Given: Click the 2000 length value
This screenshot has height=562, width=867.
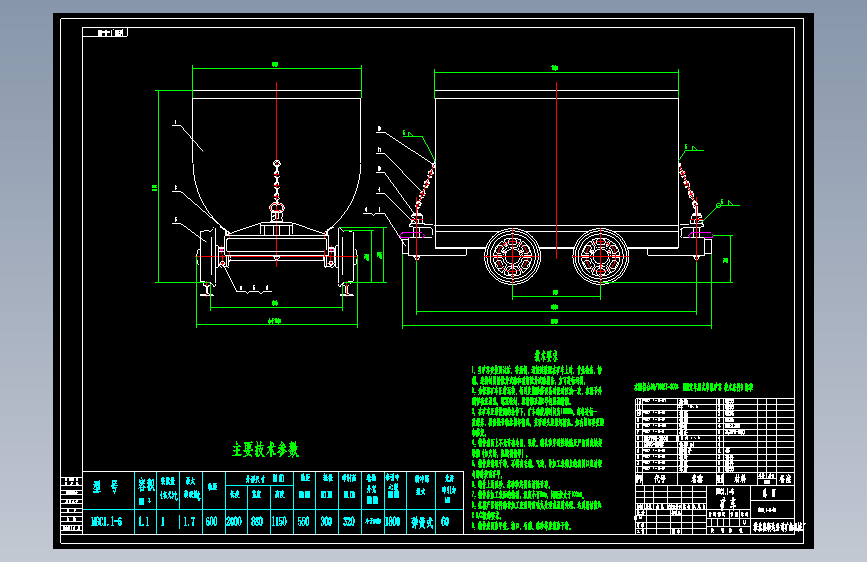Looking at the screenshot, I should (234, 522).
